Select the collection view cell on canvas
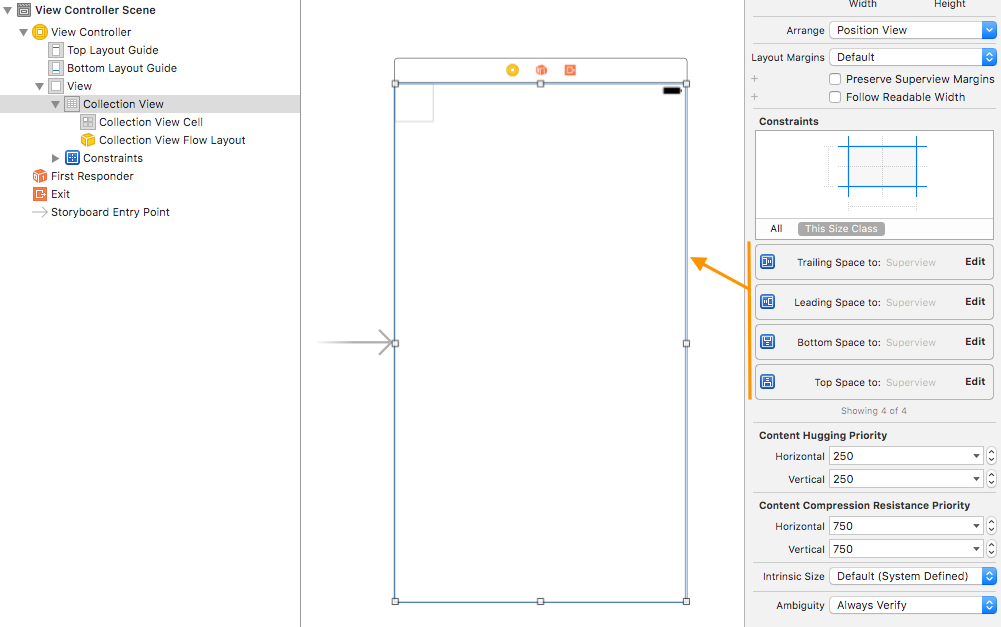Viewport: 1001px width, 627px height. 414,102
